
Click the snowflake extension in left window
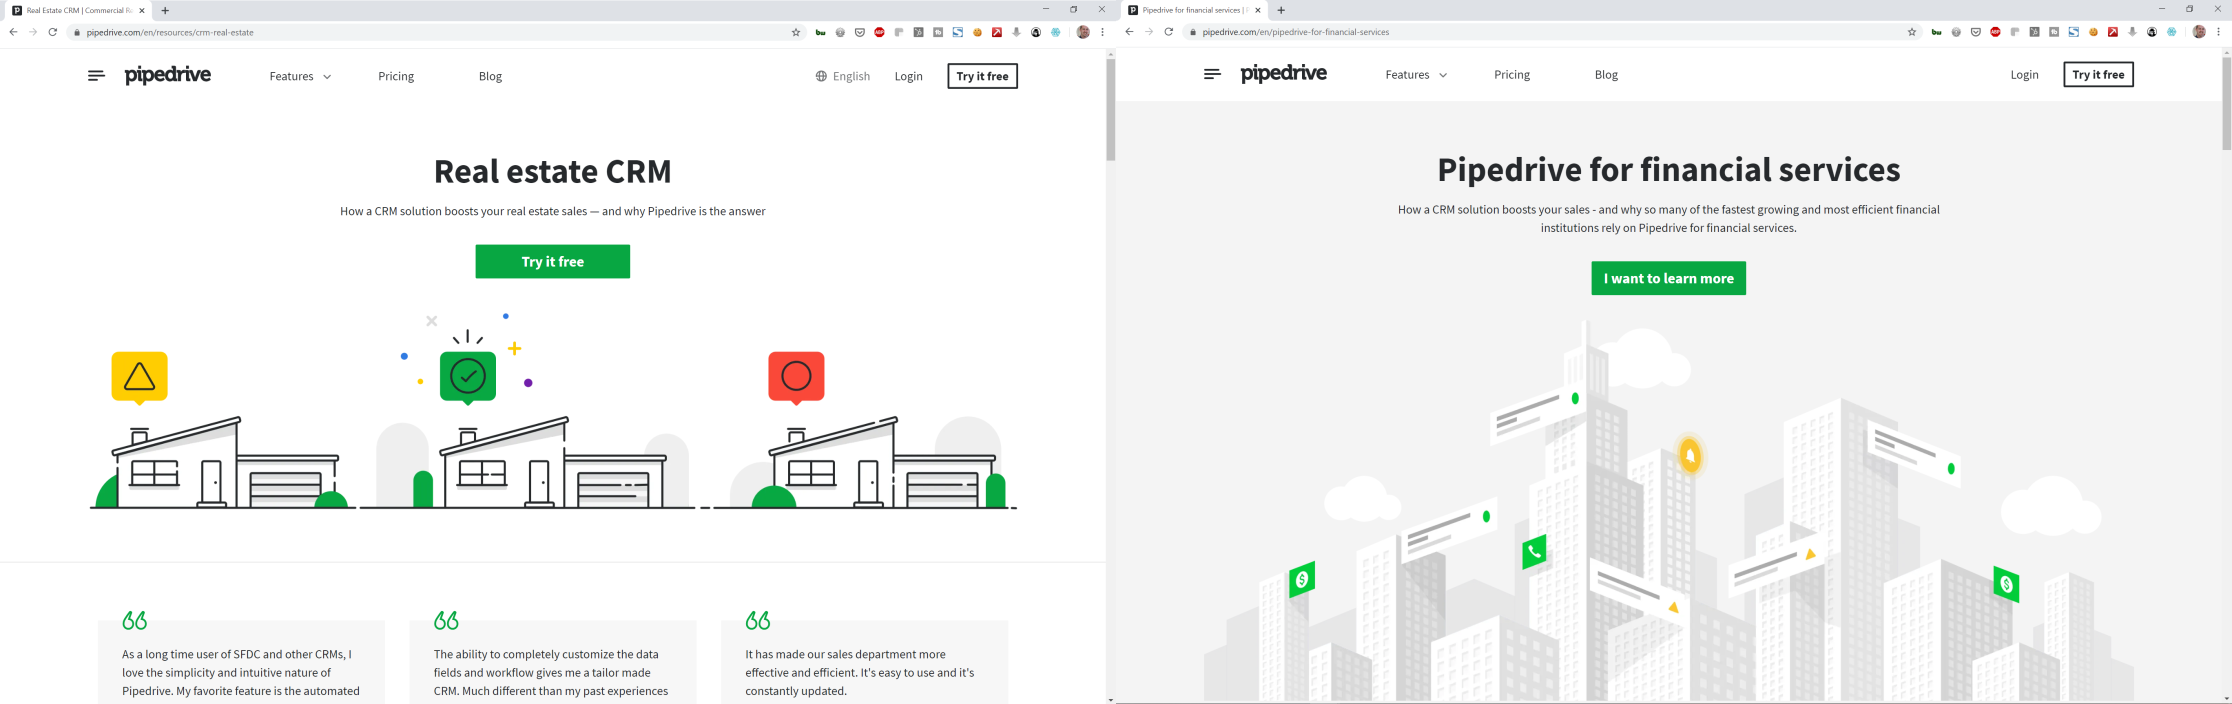point(1055,32)
